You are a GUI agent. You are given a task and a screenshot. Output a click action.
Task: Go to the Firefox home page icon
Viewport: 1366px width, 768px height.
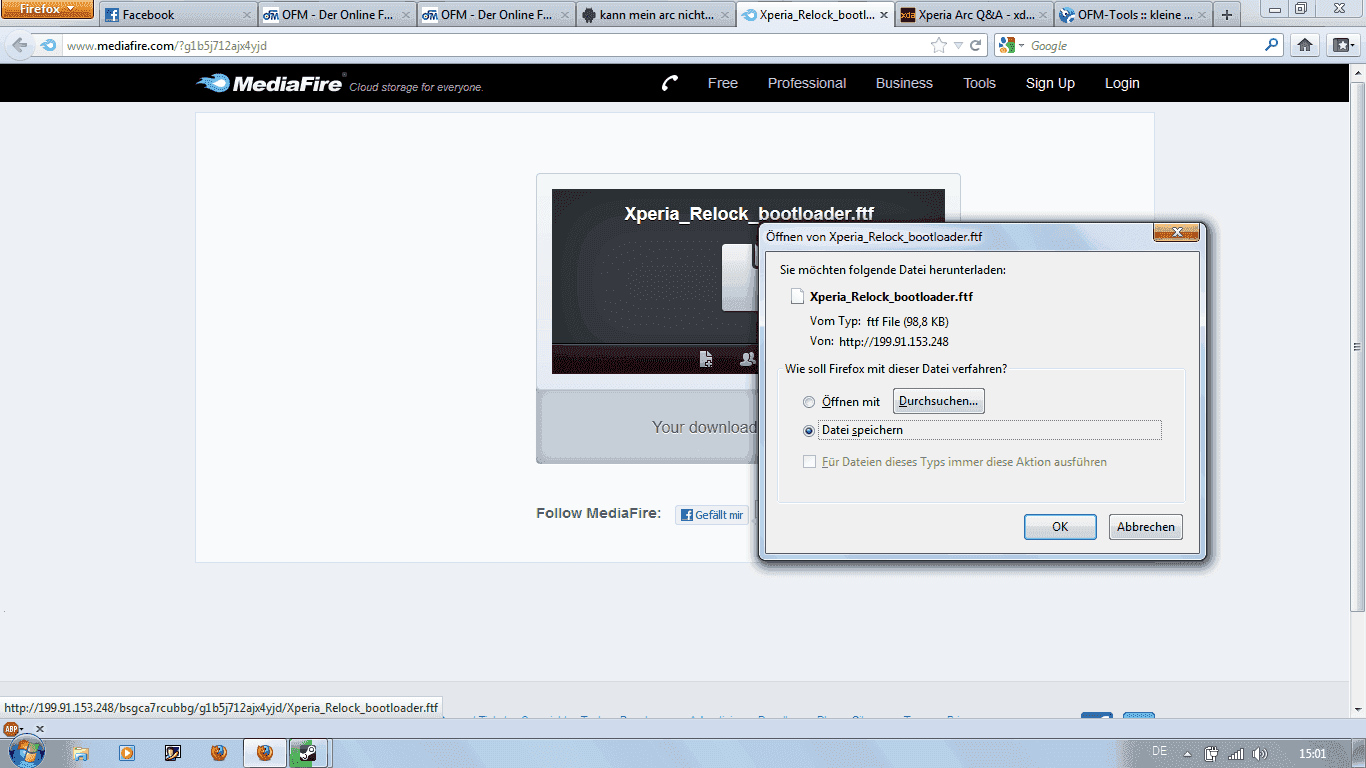(1305, 45)
